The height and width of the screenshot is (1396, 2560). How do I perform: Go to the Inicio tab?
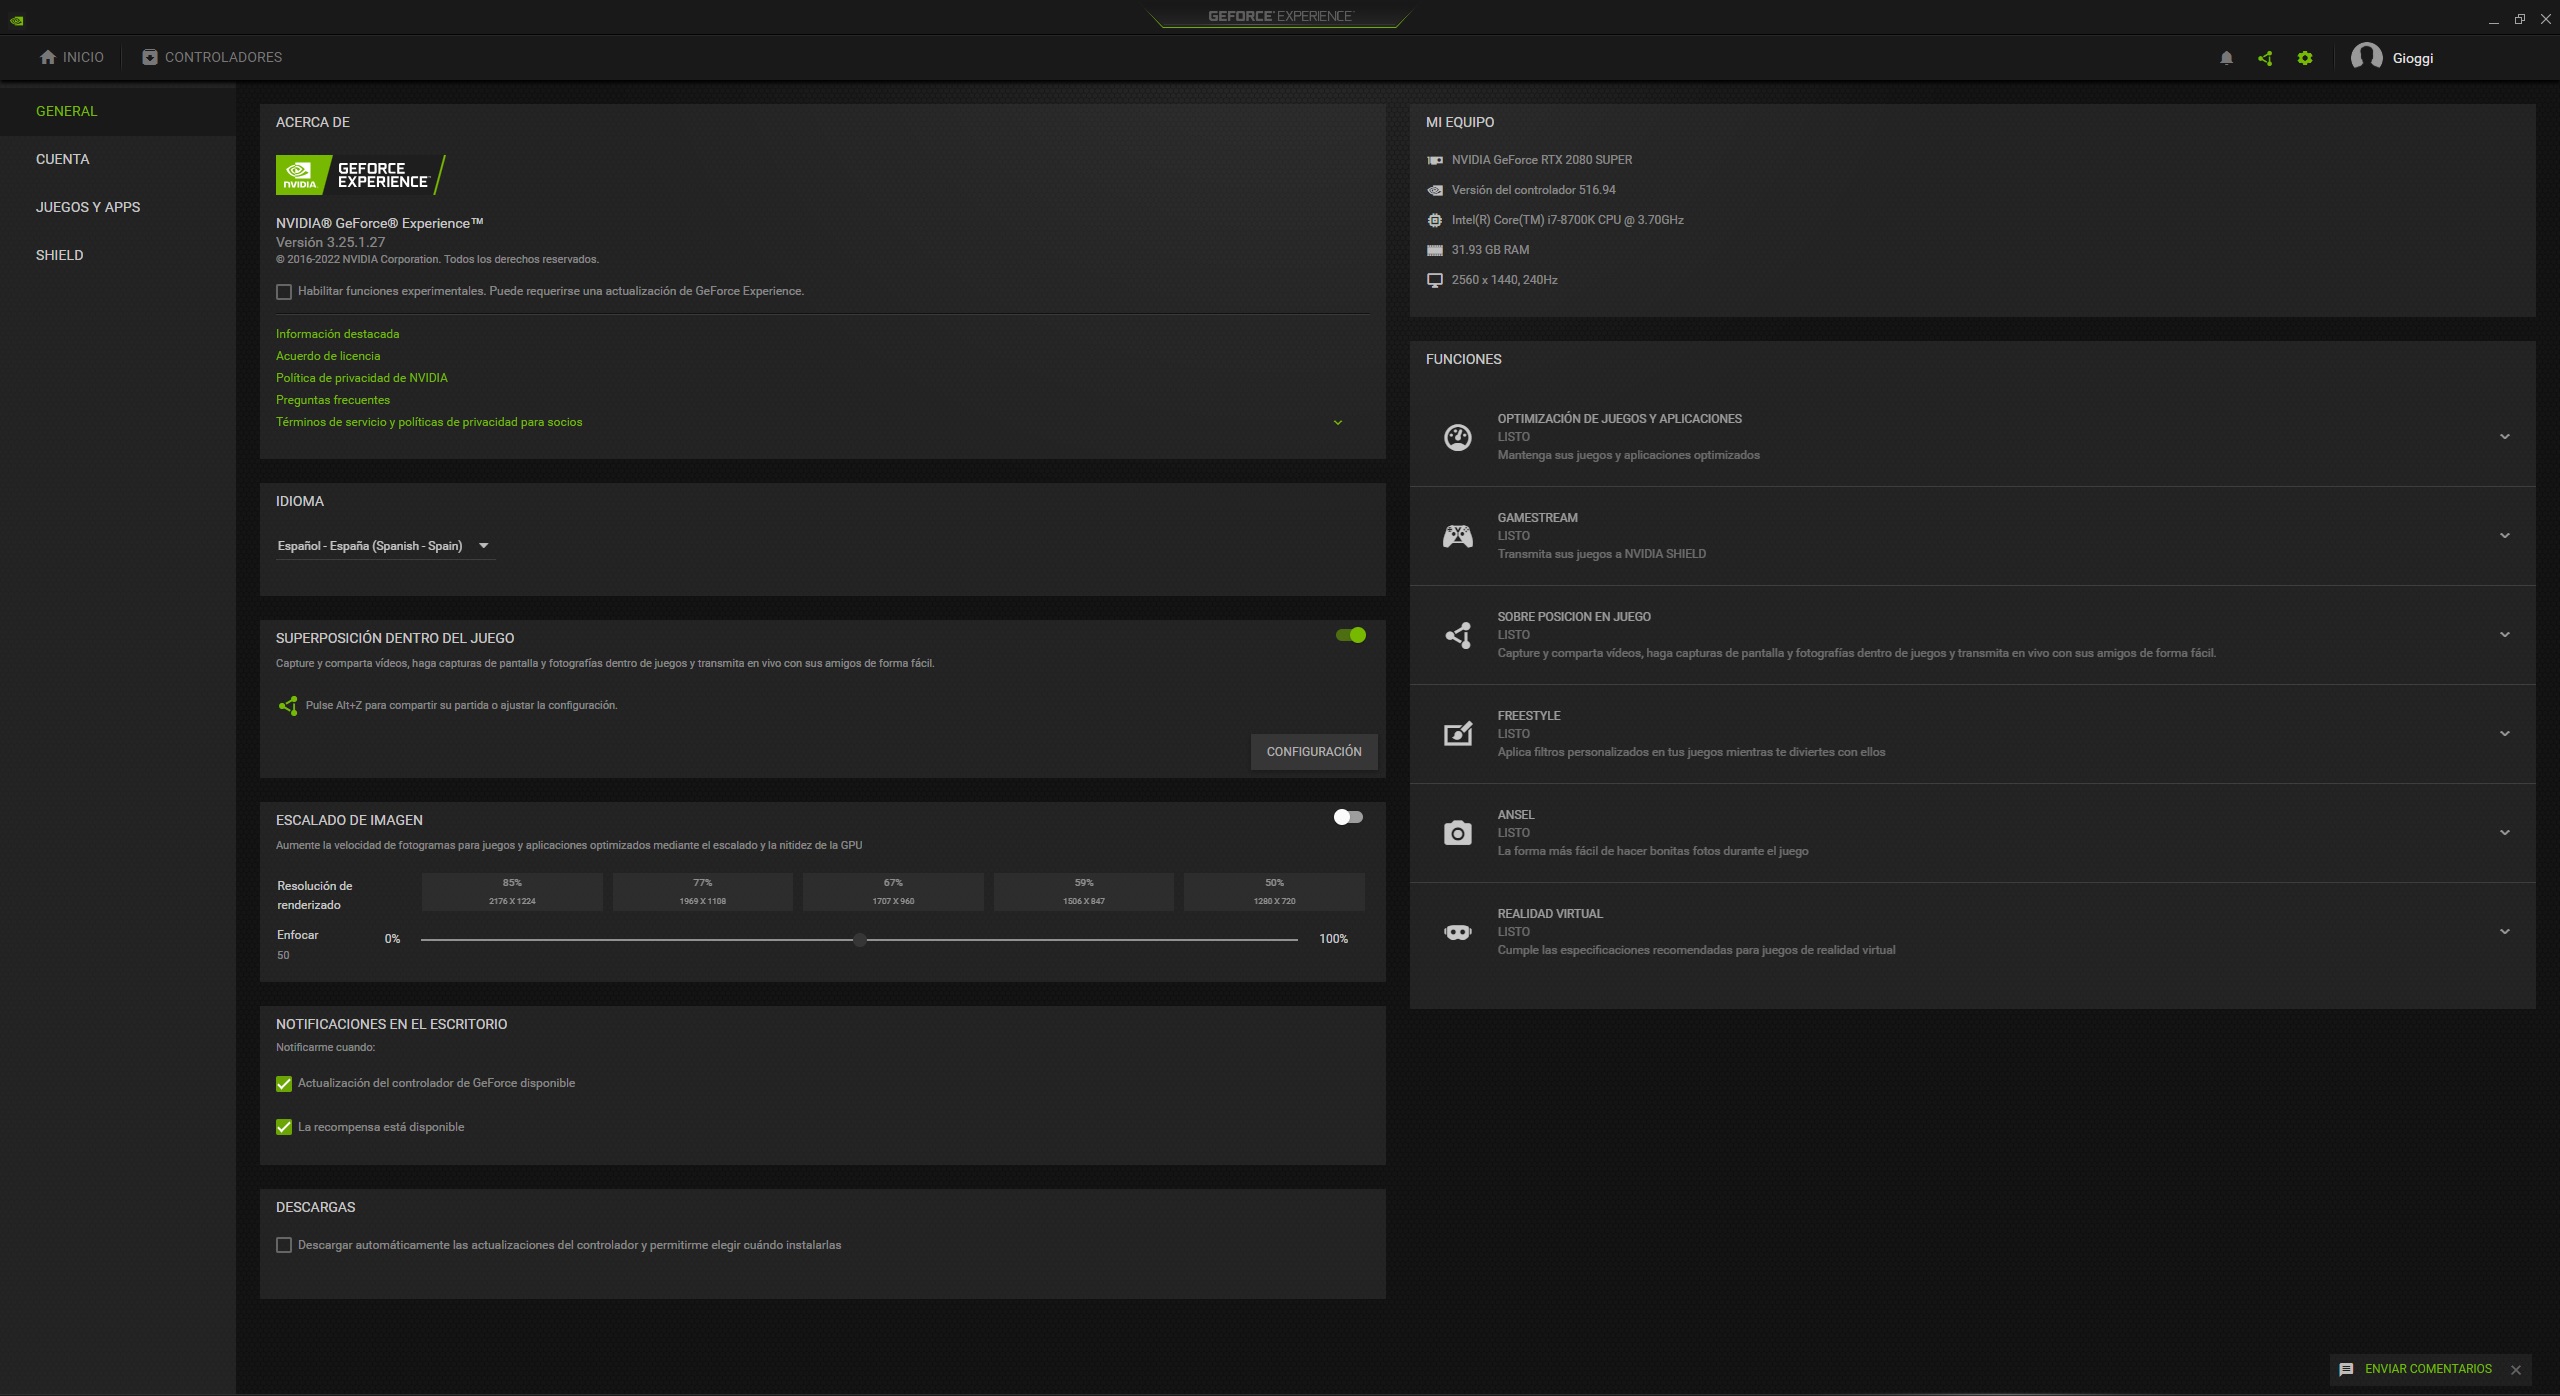click(72, 57)
